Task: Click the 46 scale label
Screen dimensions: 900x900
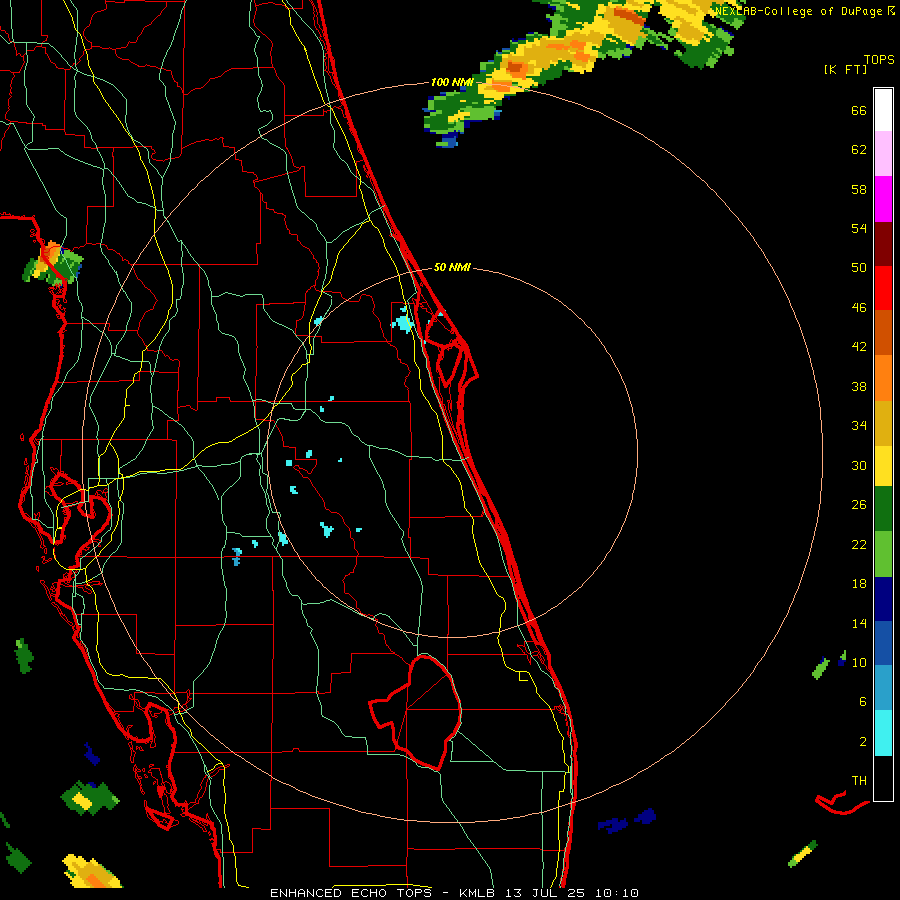Action: [x=859, y=307]
